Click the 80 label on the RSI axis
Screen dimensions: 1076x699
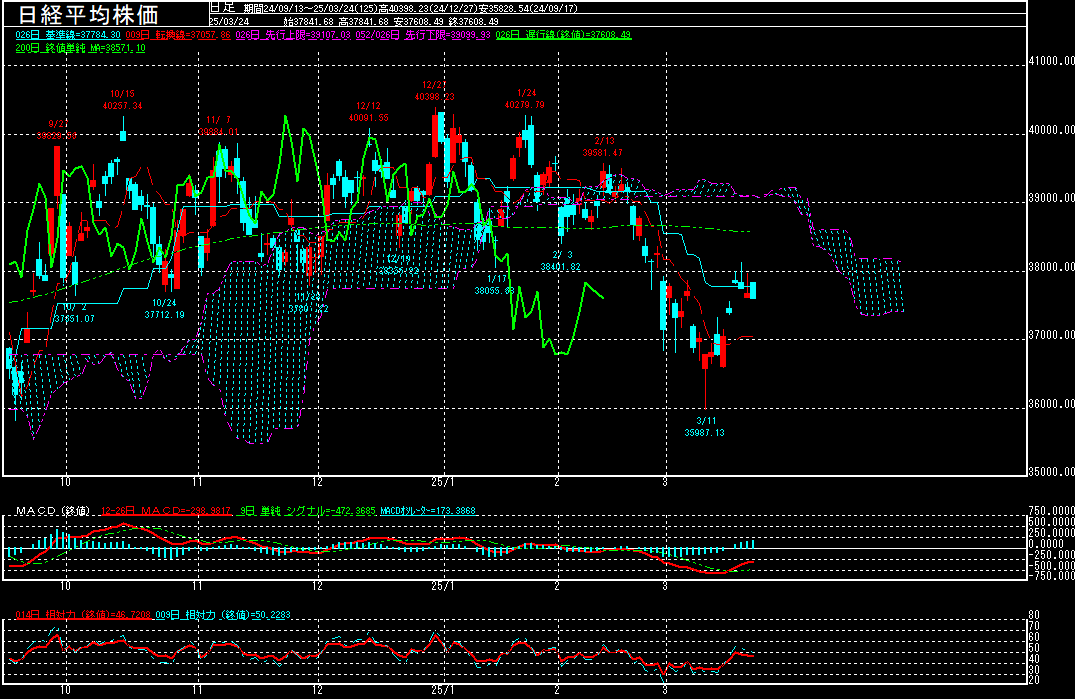click(x=1034, y=615)
